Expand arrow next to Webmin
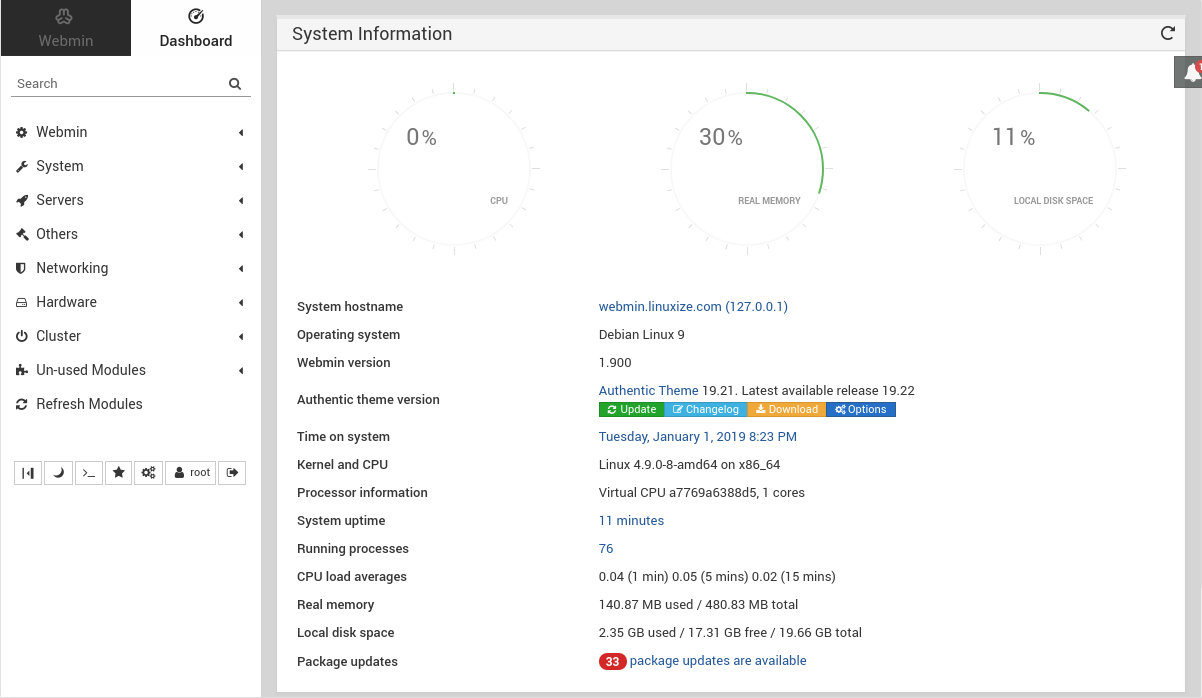 pos(241,133)
